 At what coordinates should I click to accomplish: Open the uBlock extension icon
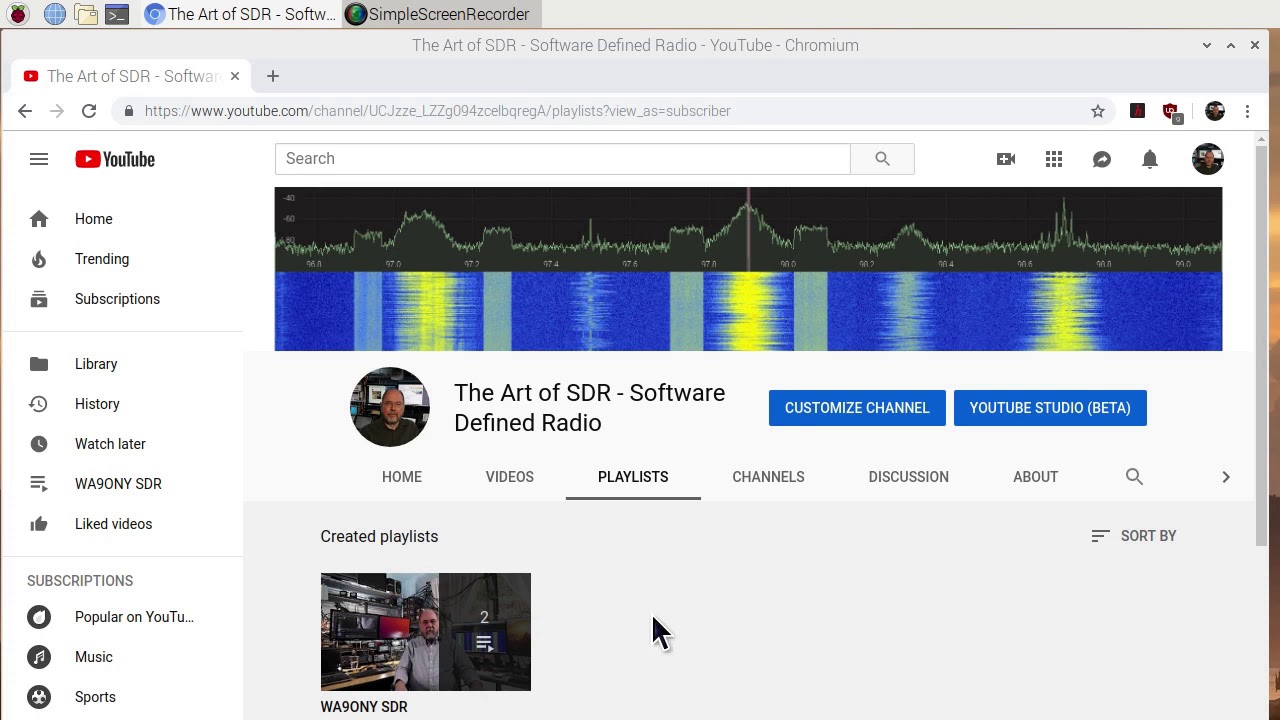pyautogui.click(x=1171, y=111)
